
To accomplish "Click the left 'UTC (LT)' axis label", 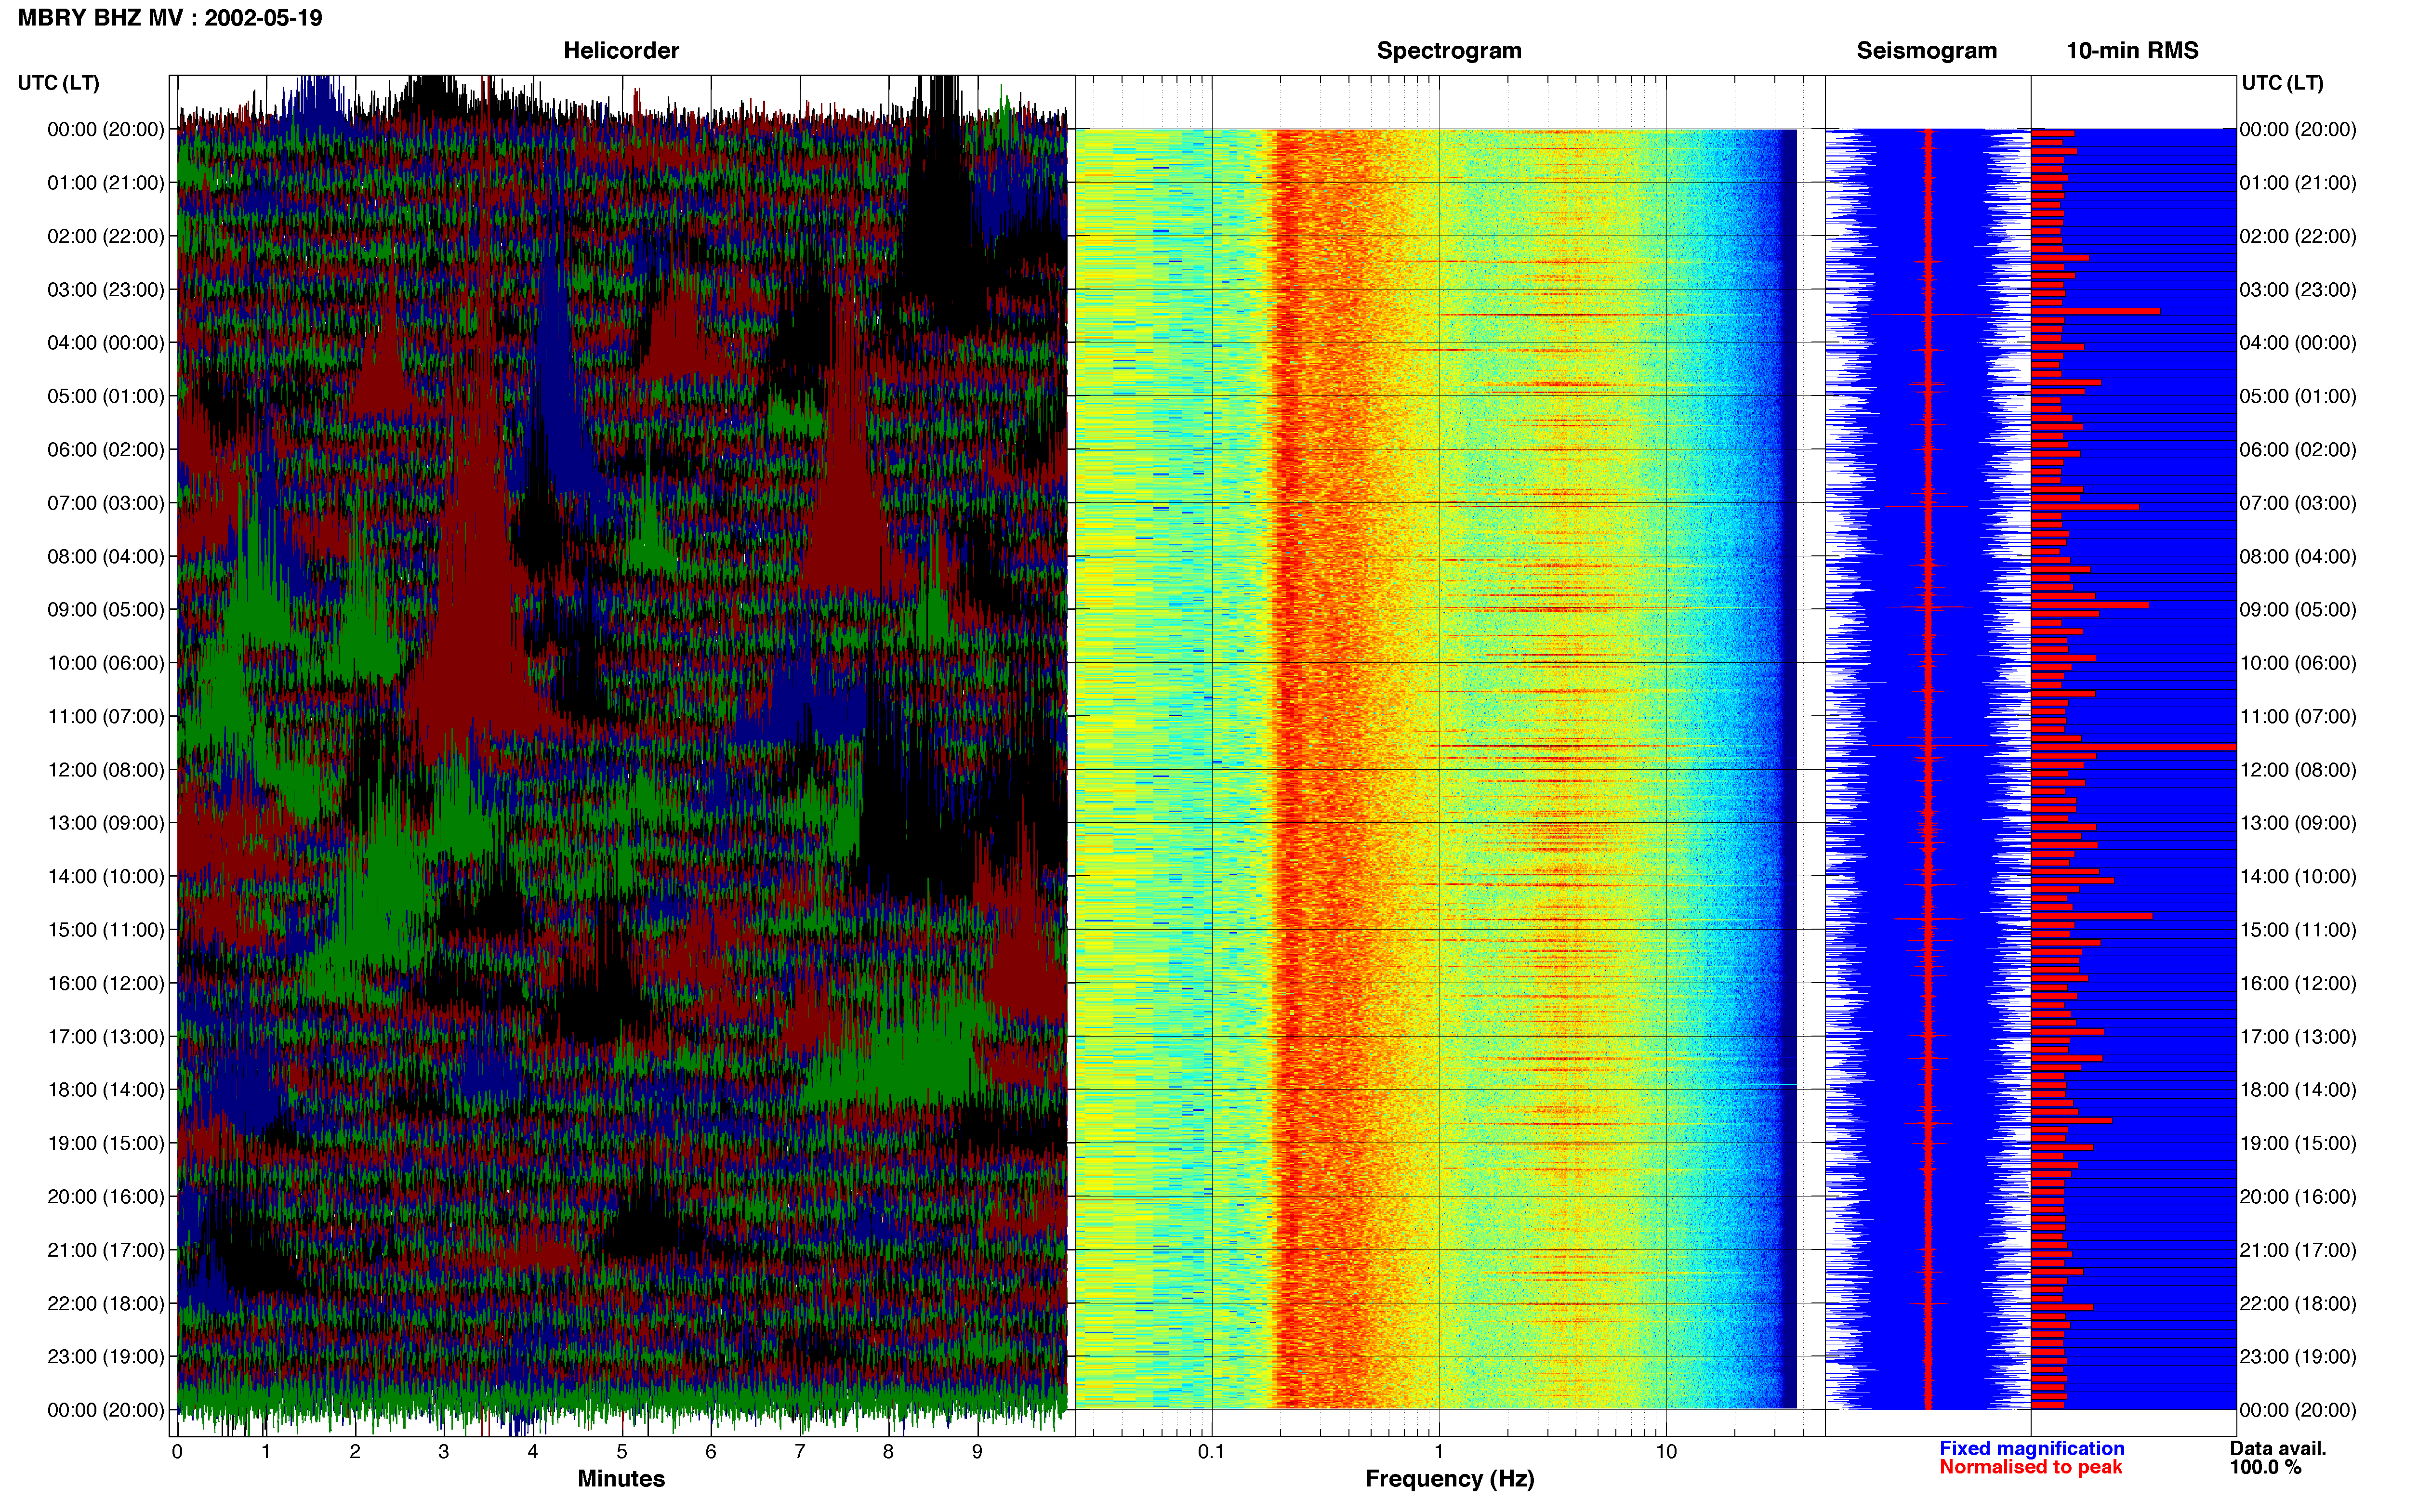I will 59,83.
